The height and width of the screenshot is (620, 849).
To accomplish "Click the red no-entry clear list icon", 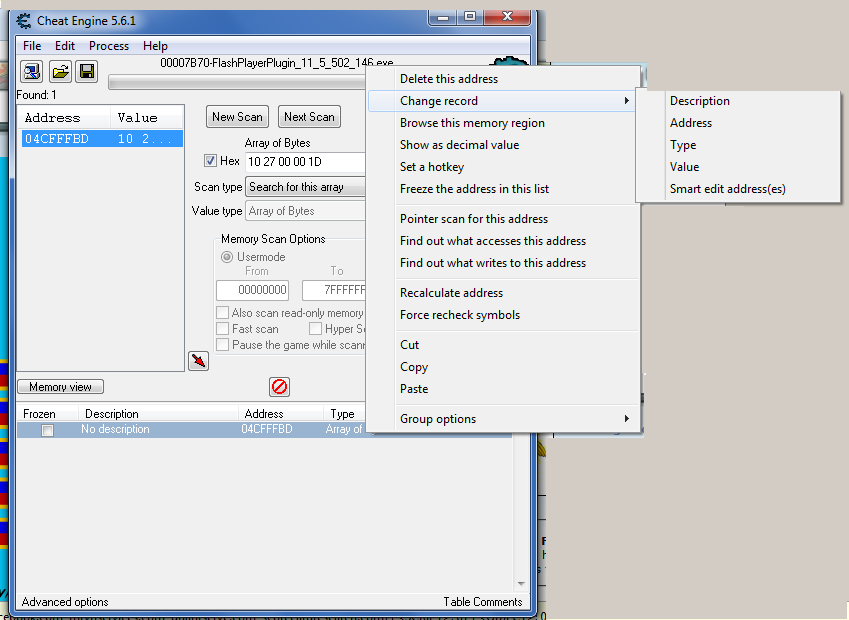I will pos(280,386).
